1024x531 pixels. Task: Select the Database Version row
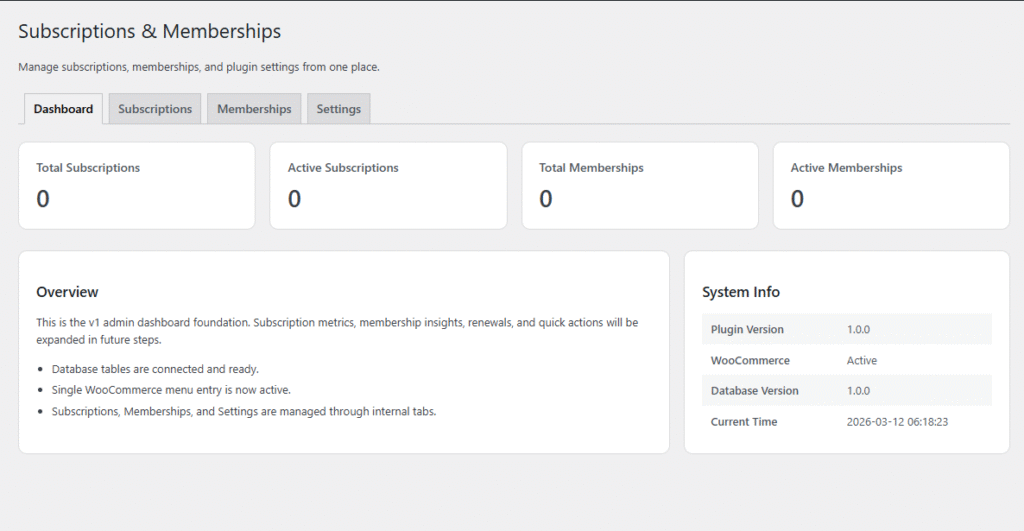tap(847, 391)
